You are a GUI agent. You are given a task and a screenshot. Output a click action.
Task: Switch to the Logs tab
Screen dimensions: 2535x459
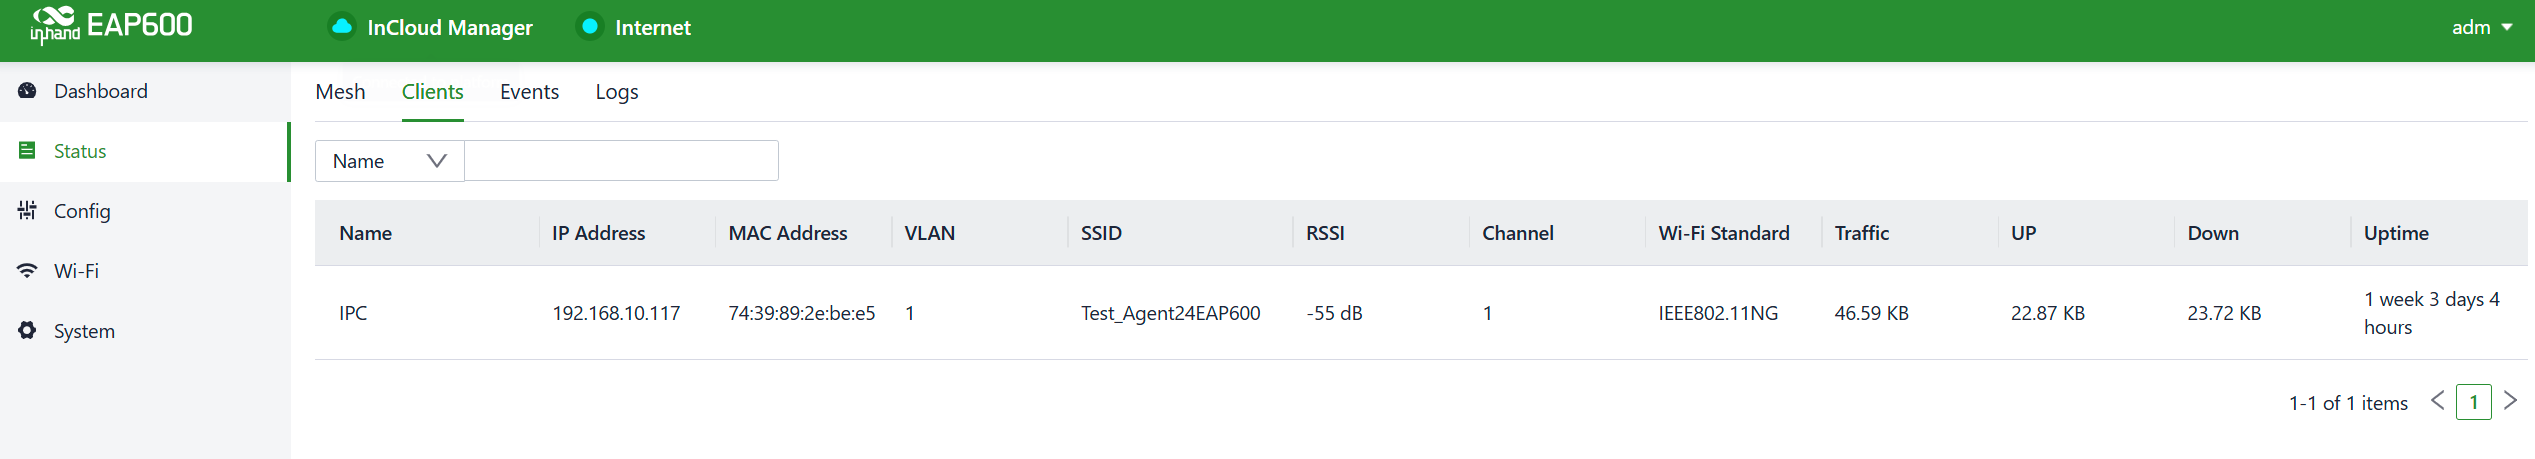(616, 92)
